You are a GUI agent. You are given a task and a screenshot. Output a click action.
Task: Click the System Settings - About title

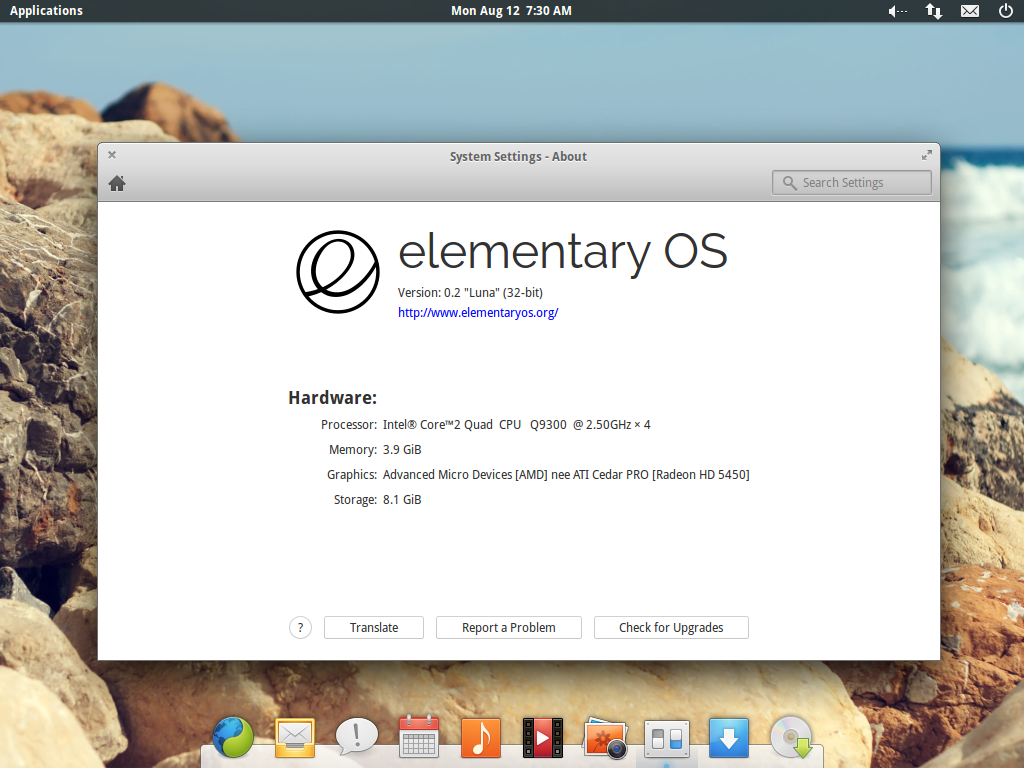point(519,157)
